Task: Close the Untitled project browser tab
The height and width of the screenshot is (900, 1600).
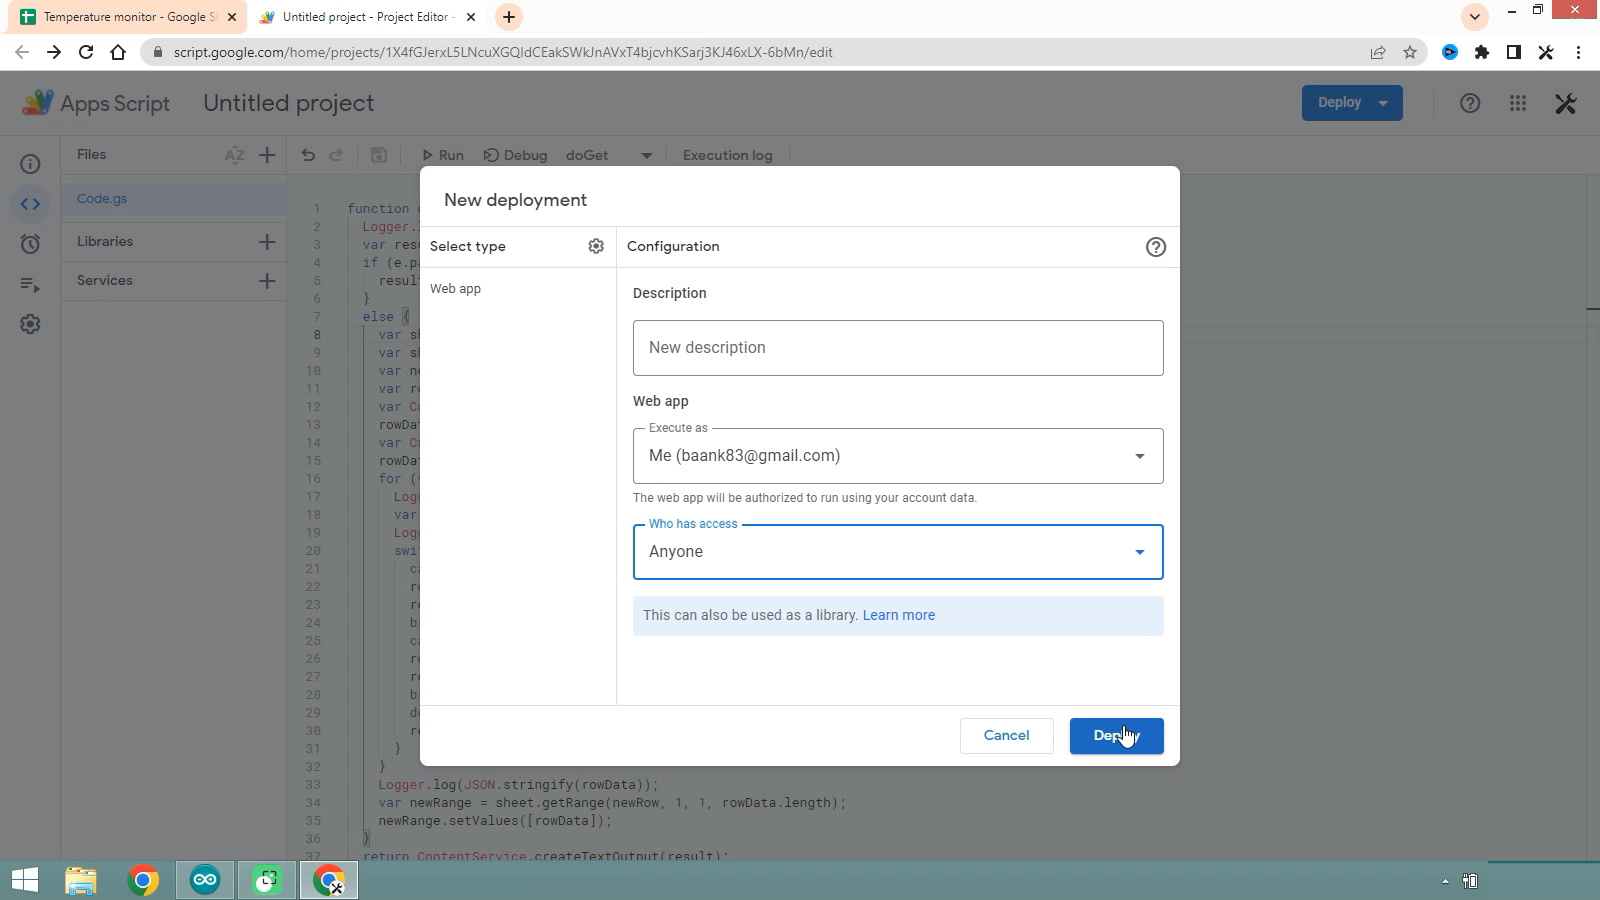Action: 471,17
